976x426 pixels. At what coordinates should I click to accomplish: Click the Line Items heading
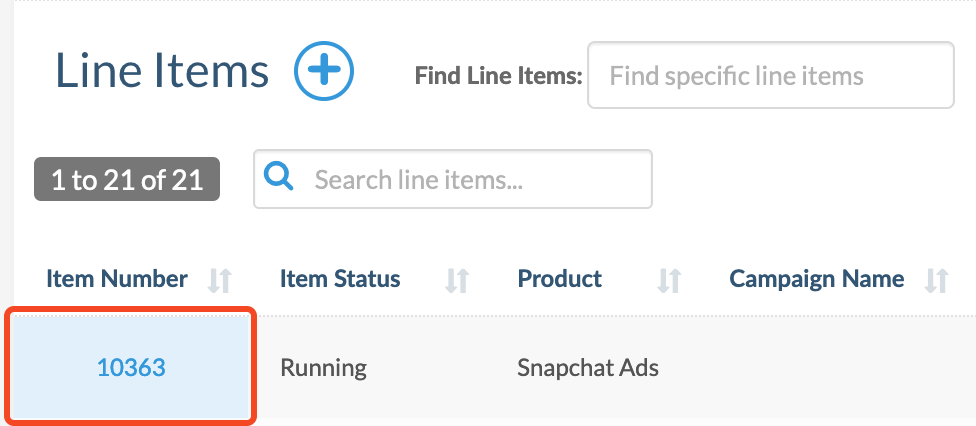click(x=162, y=70)
